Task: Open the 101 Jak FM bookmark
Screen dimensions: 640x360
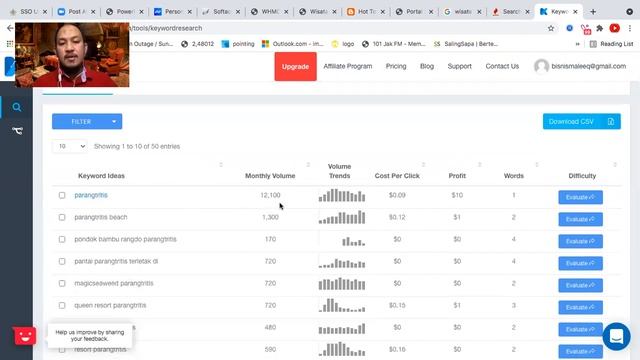Action: pyautogui.click(x=394, y=44)
